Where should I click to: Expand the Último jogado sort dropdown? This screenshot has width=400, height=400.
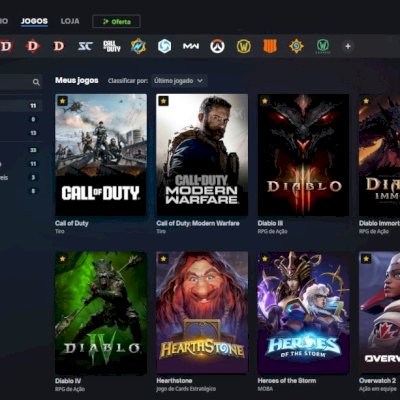coord(179,81)
